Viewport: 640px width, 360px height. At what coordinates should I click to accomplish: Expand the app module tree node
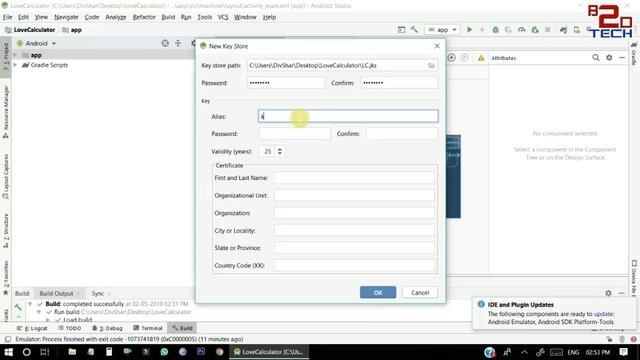(16, 55)
